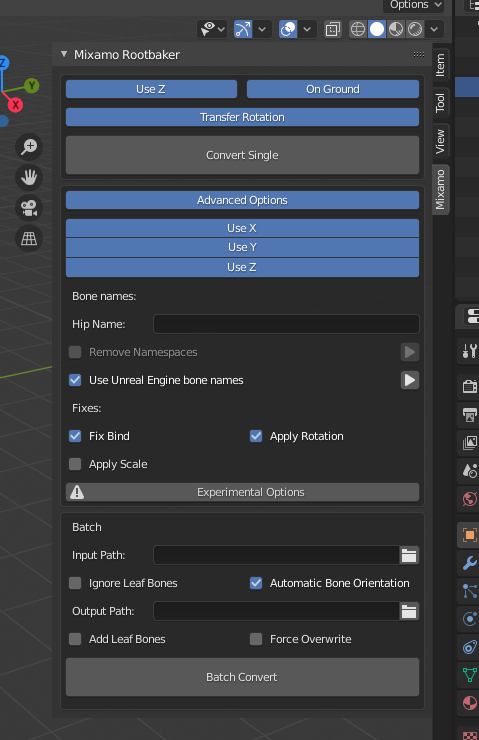Open overlays settings dropdown arrow
Viewport: 479px width, 740px height.
307,29
